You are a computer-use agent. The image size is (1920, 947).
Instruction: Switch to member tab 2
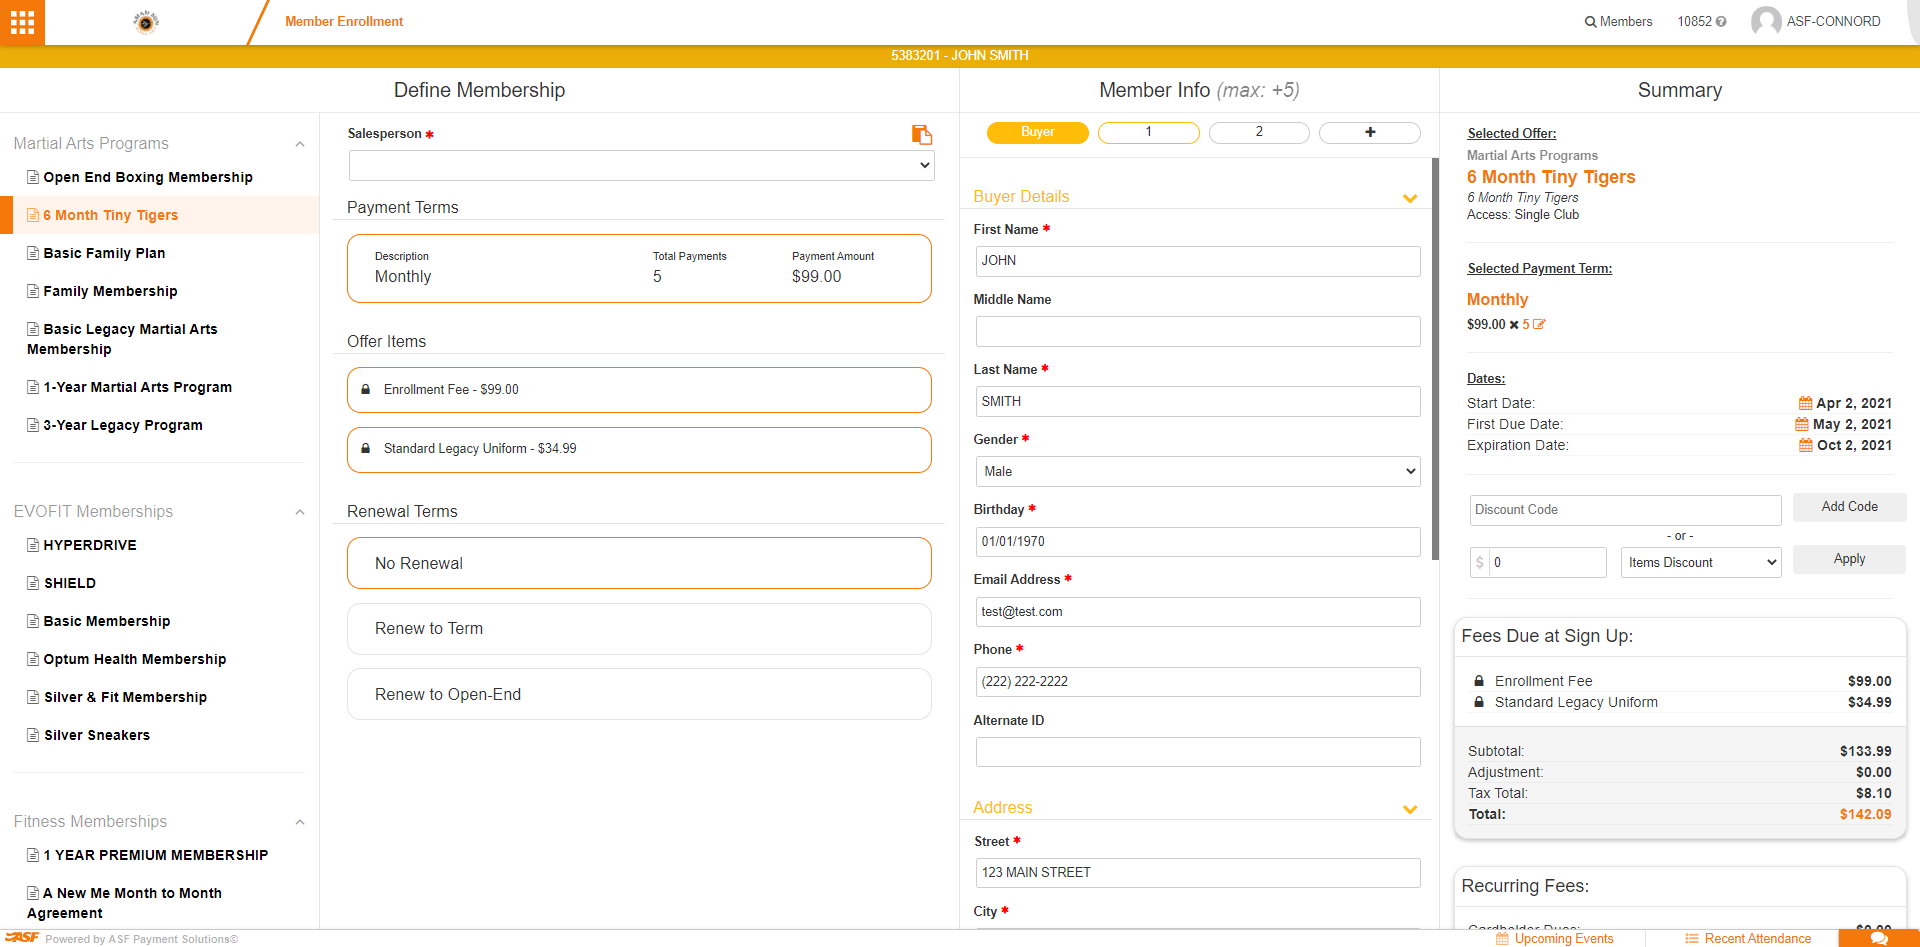(1259, 132)
